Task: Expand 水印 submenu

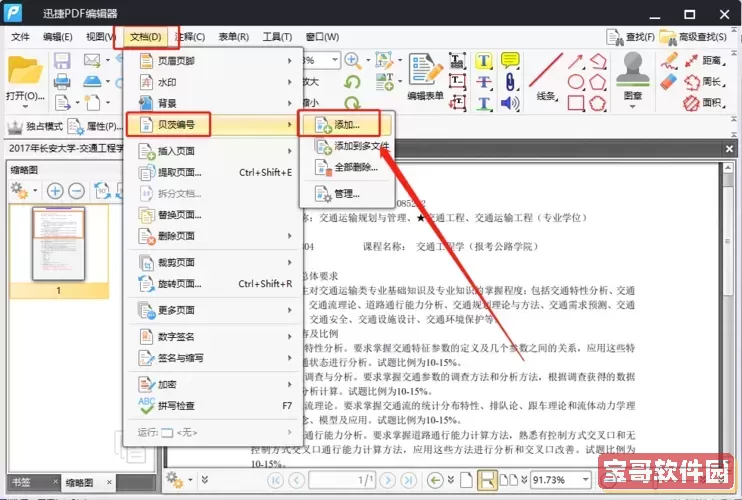Action: click(x=214, y=82)
